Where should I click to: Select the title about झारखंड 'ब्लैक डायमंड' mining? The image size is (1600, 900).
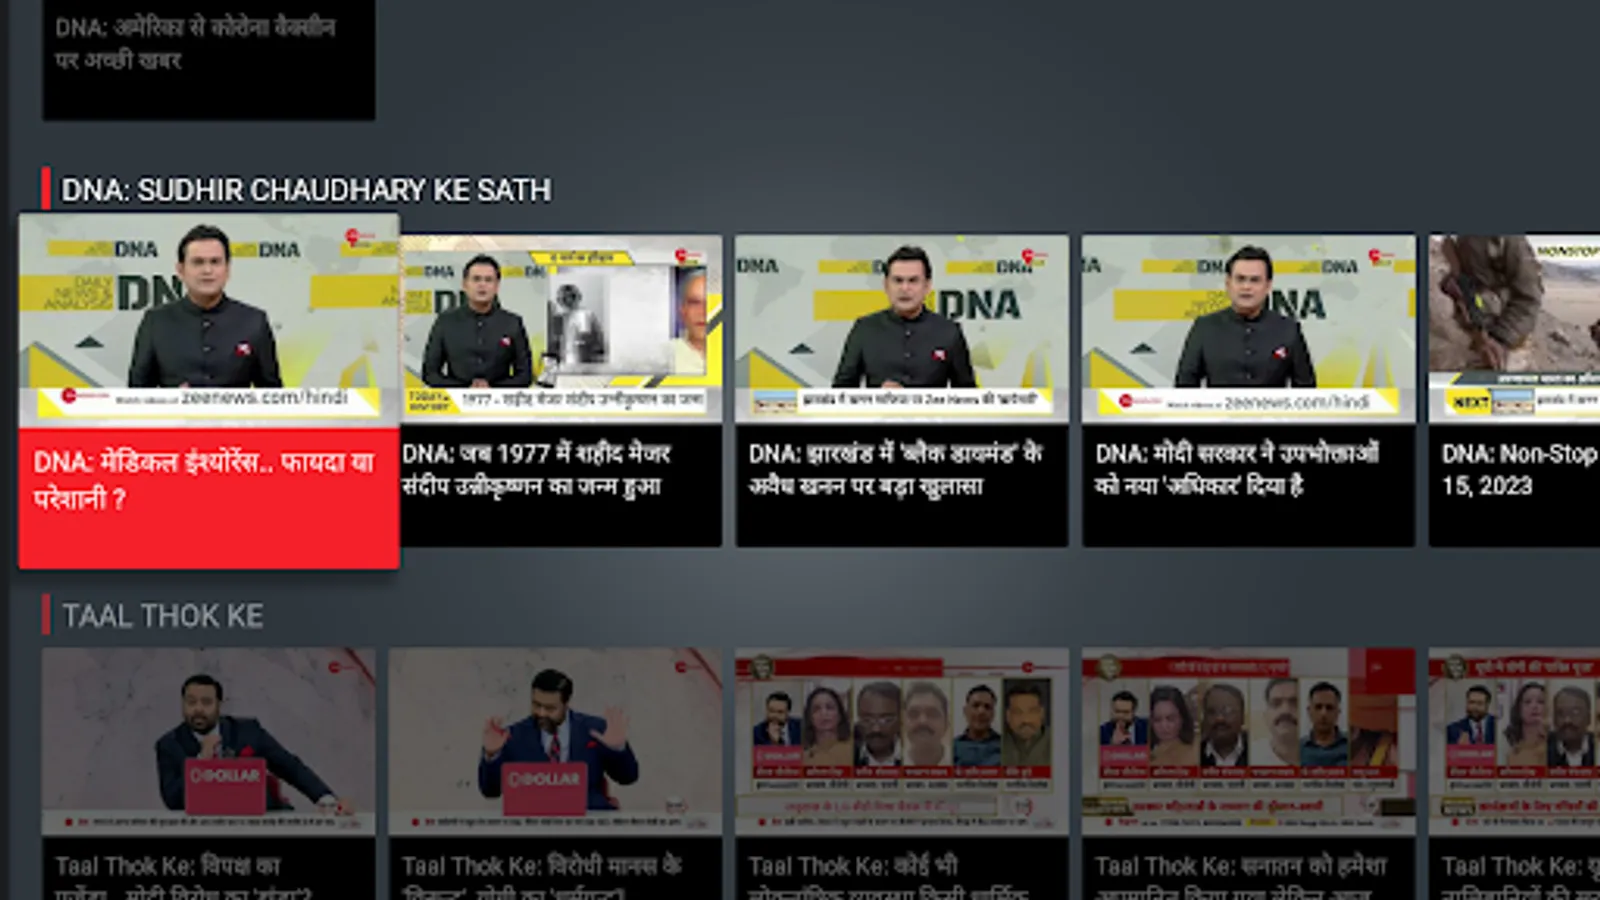click(x=895, y=469)
